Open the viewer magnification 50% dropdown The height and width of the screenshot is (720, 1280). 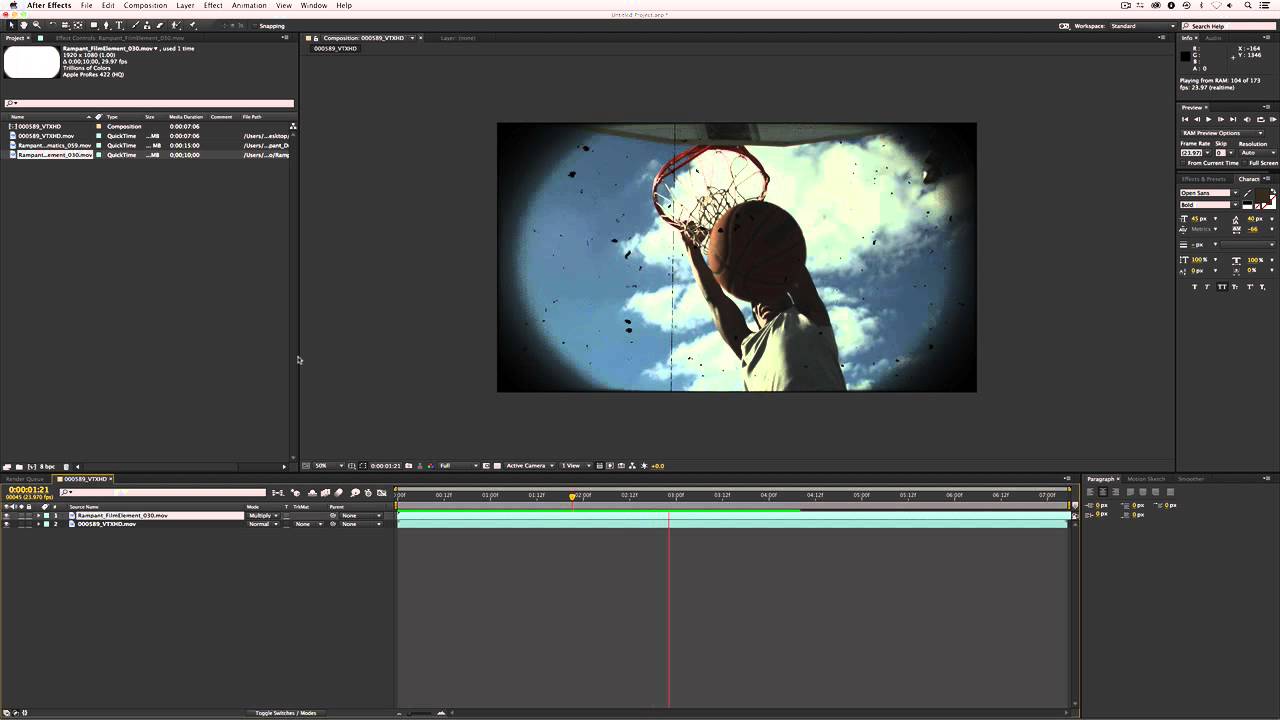click(x=329, y=466)
